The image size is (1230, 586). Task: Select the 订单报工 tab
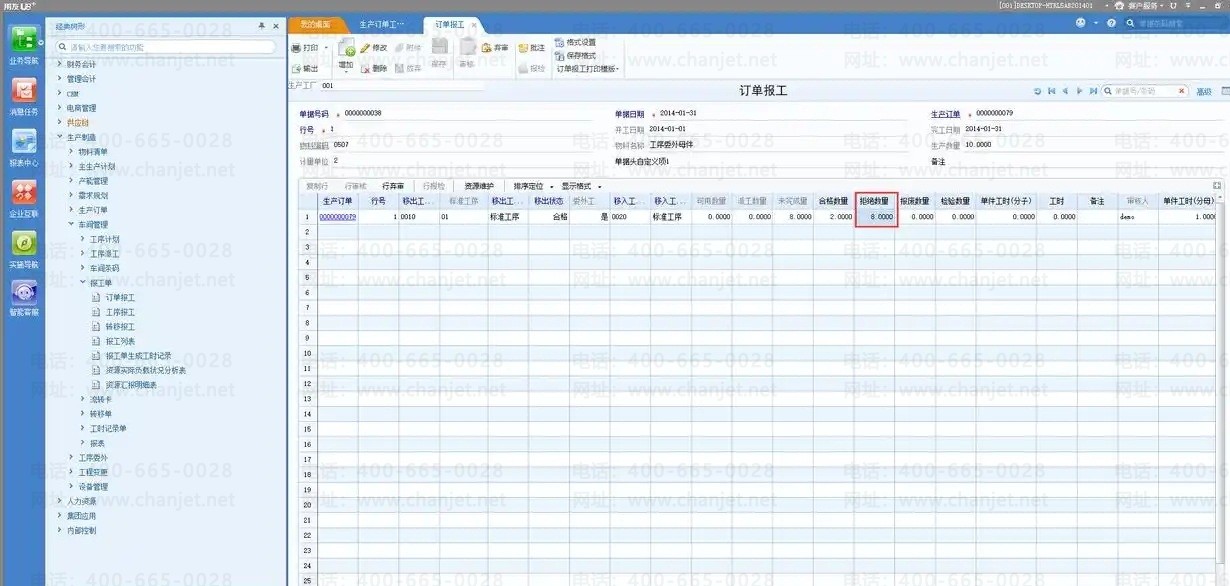click(x=449, y=24)
